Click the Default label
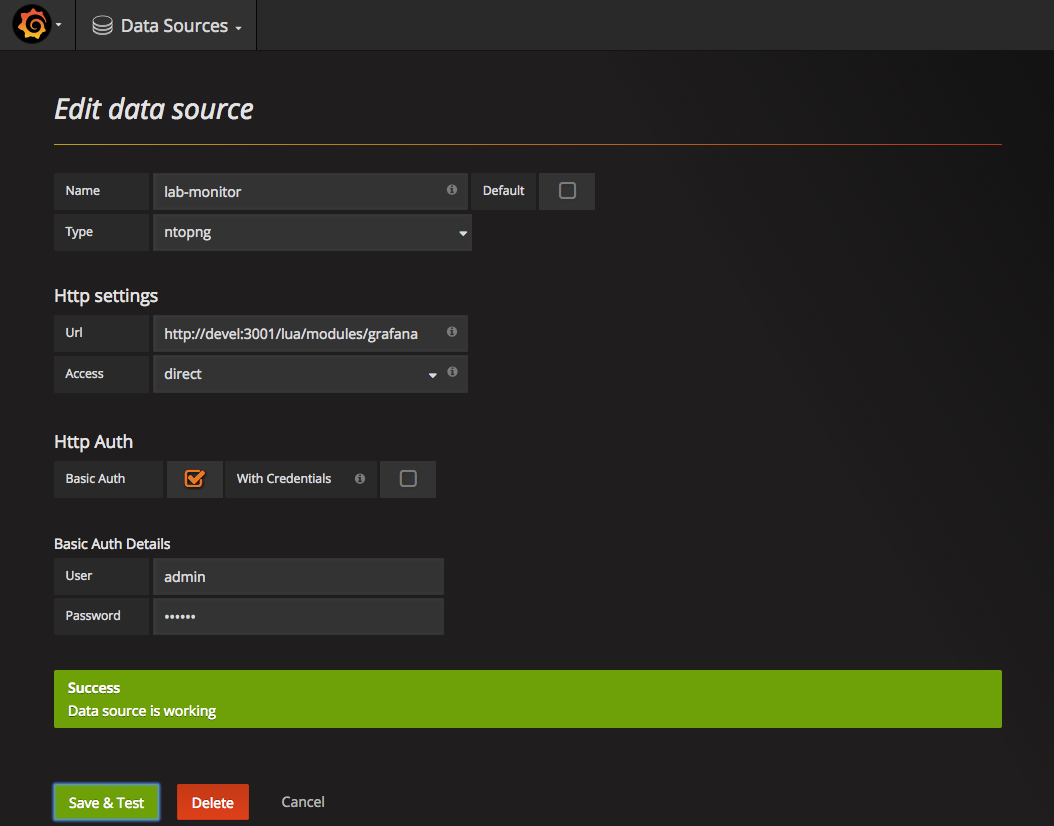The image size is (1054, 826). point(503,191)
